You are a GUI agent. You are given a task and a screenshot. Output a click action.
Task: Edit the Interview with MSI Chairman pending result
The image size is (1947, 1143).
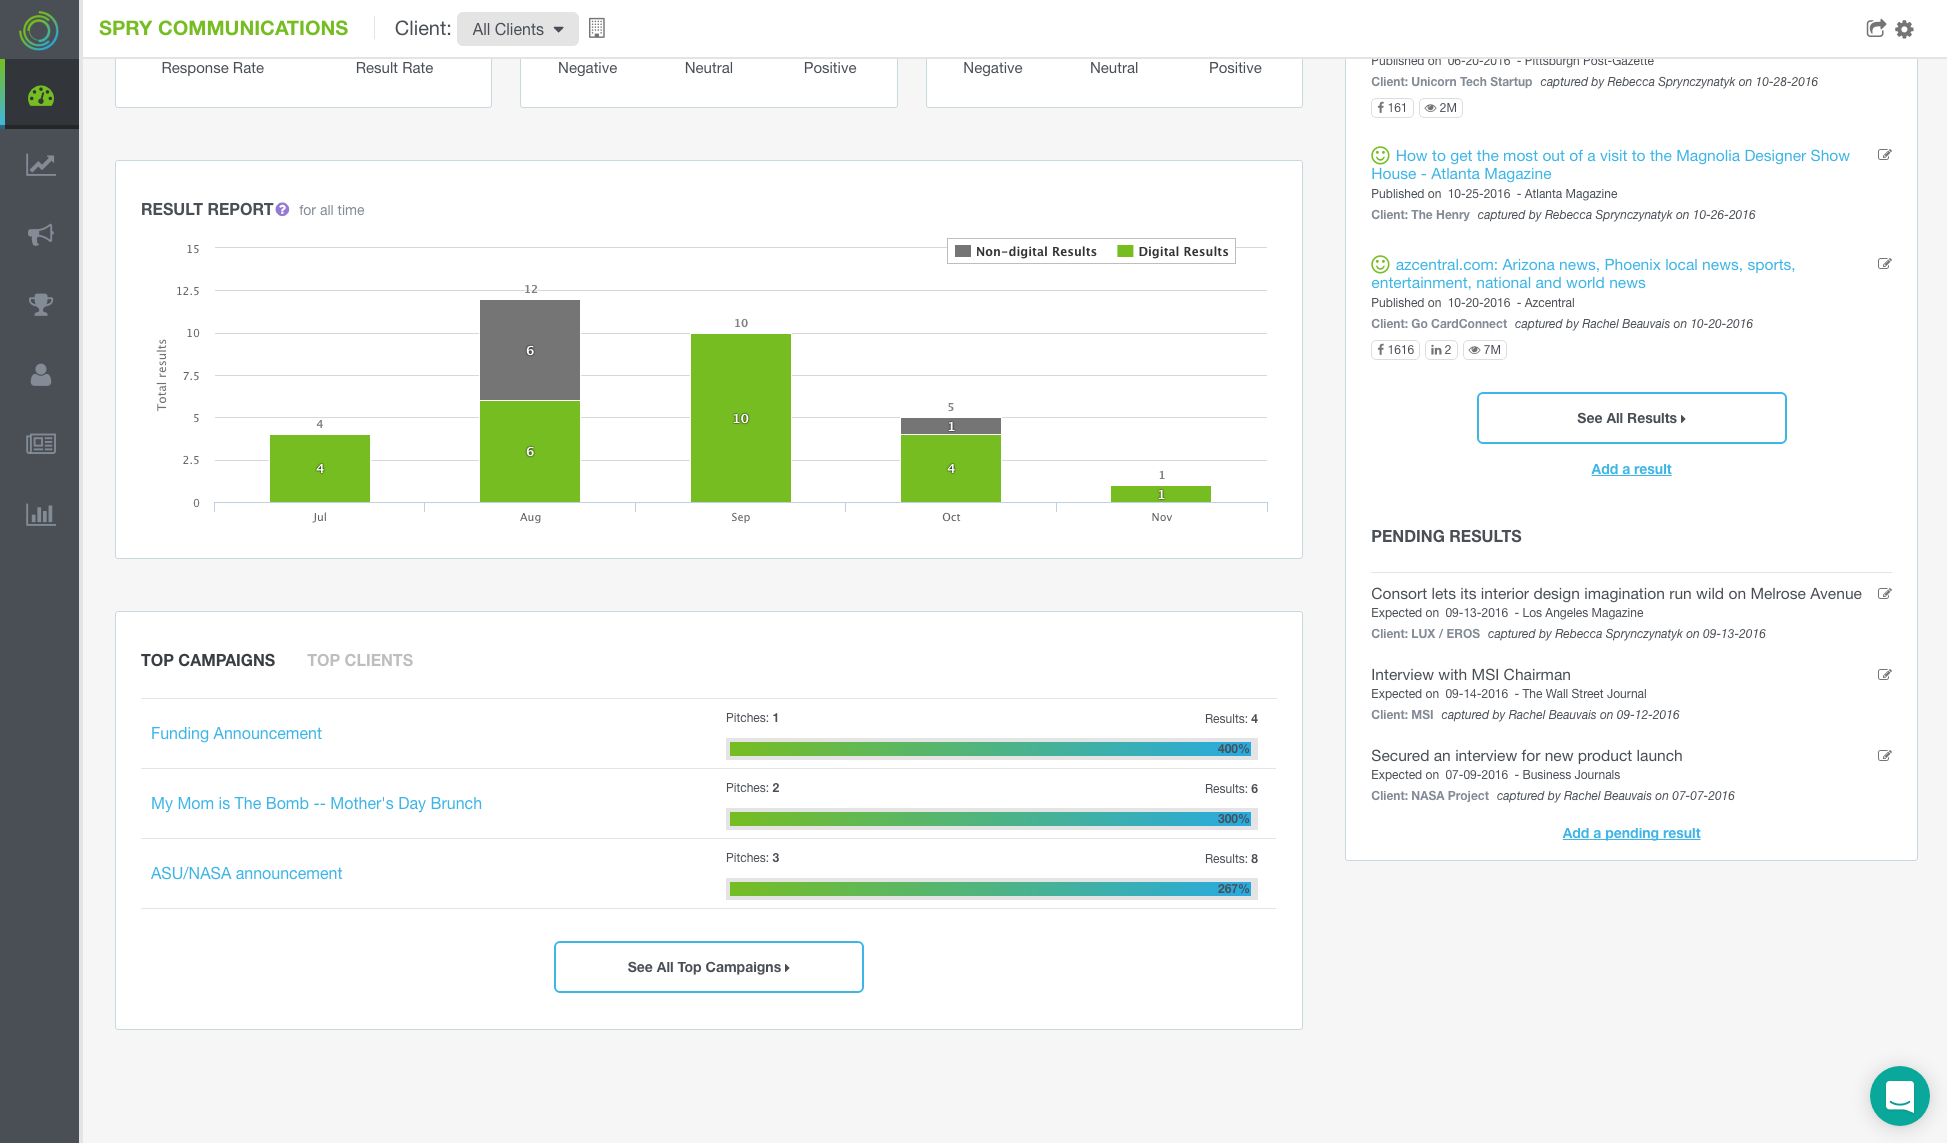tap(1884, 675)
